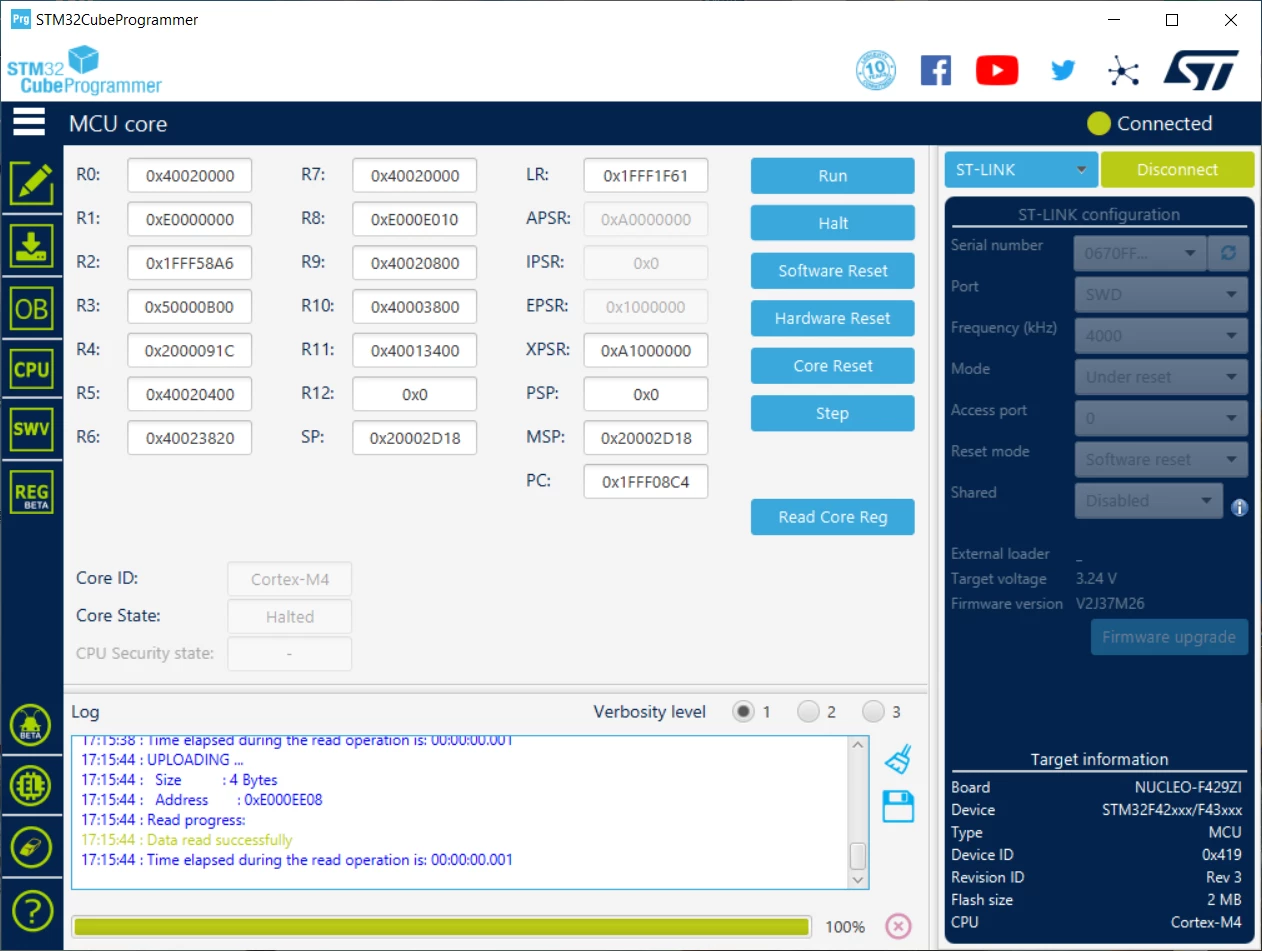This screenshot has width=1262, height=951.
Task: Open the Option Bytes OB panel
Action: point(31,309)
